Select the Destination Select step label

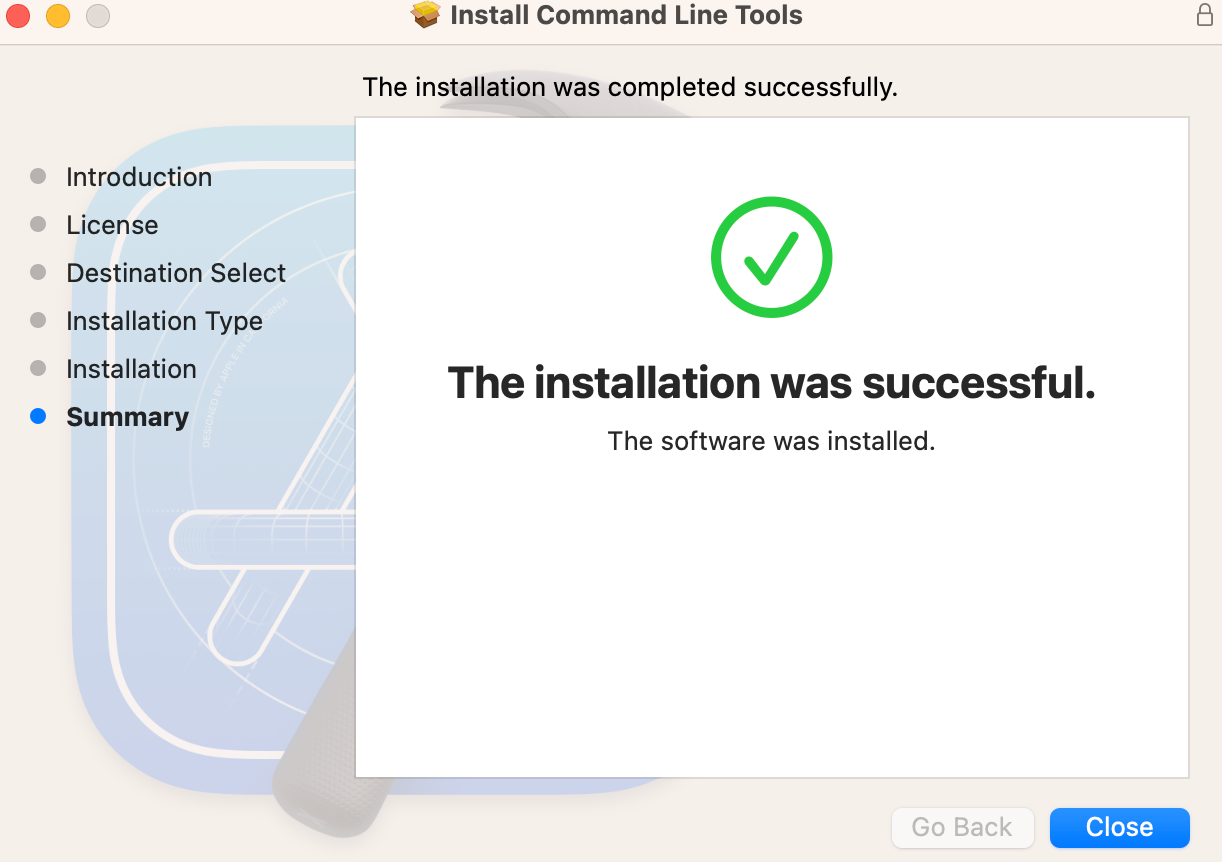(x=176, y=273)
